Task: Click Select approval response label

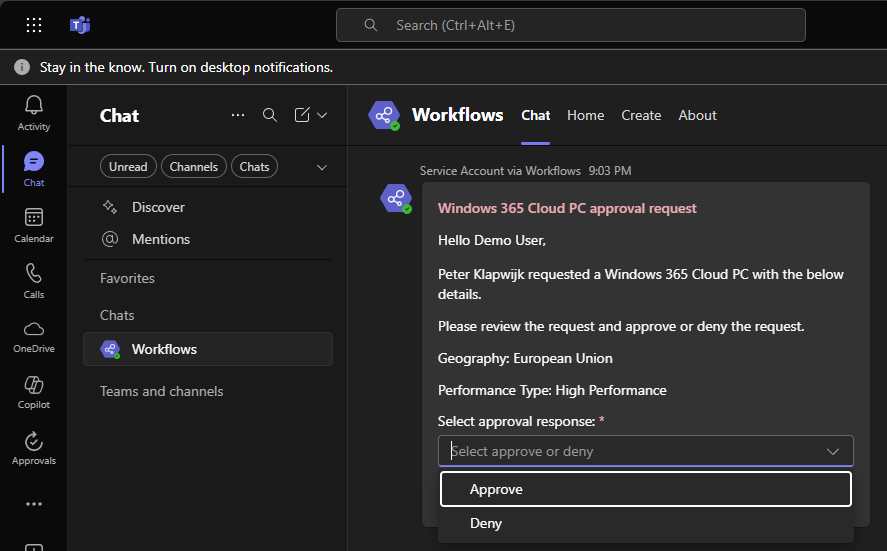Action: 516,421
